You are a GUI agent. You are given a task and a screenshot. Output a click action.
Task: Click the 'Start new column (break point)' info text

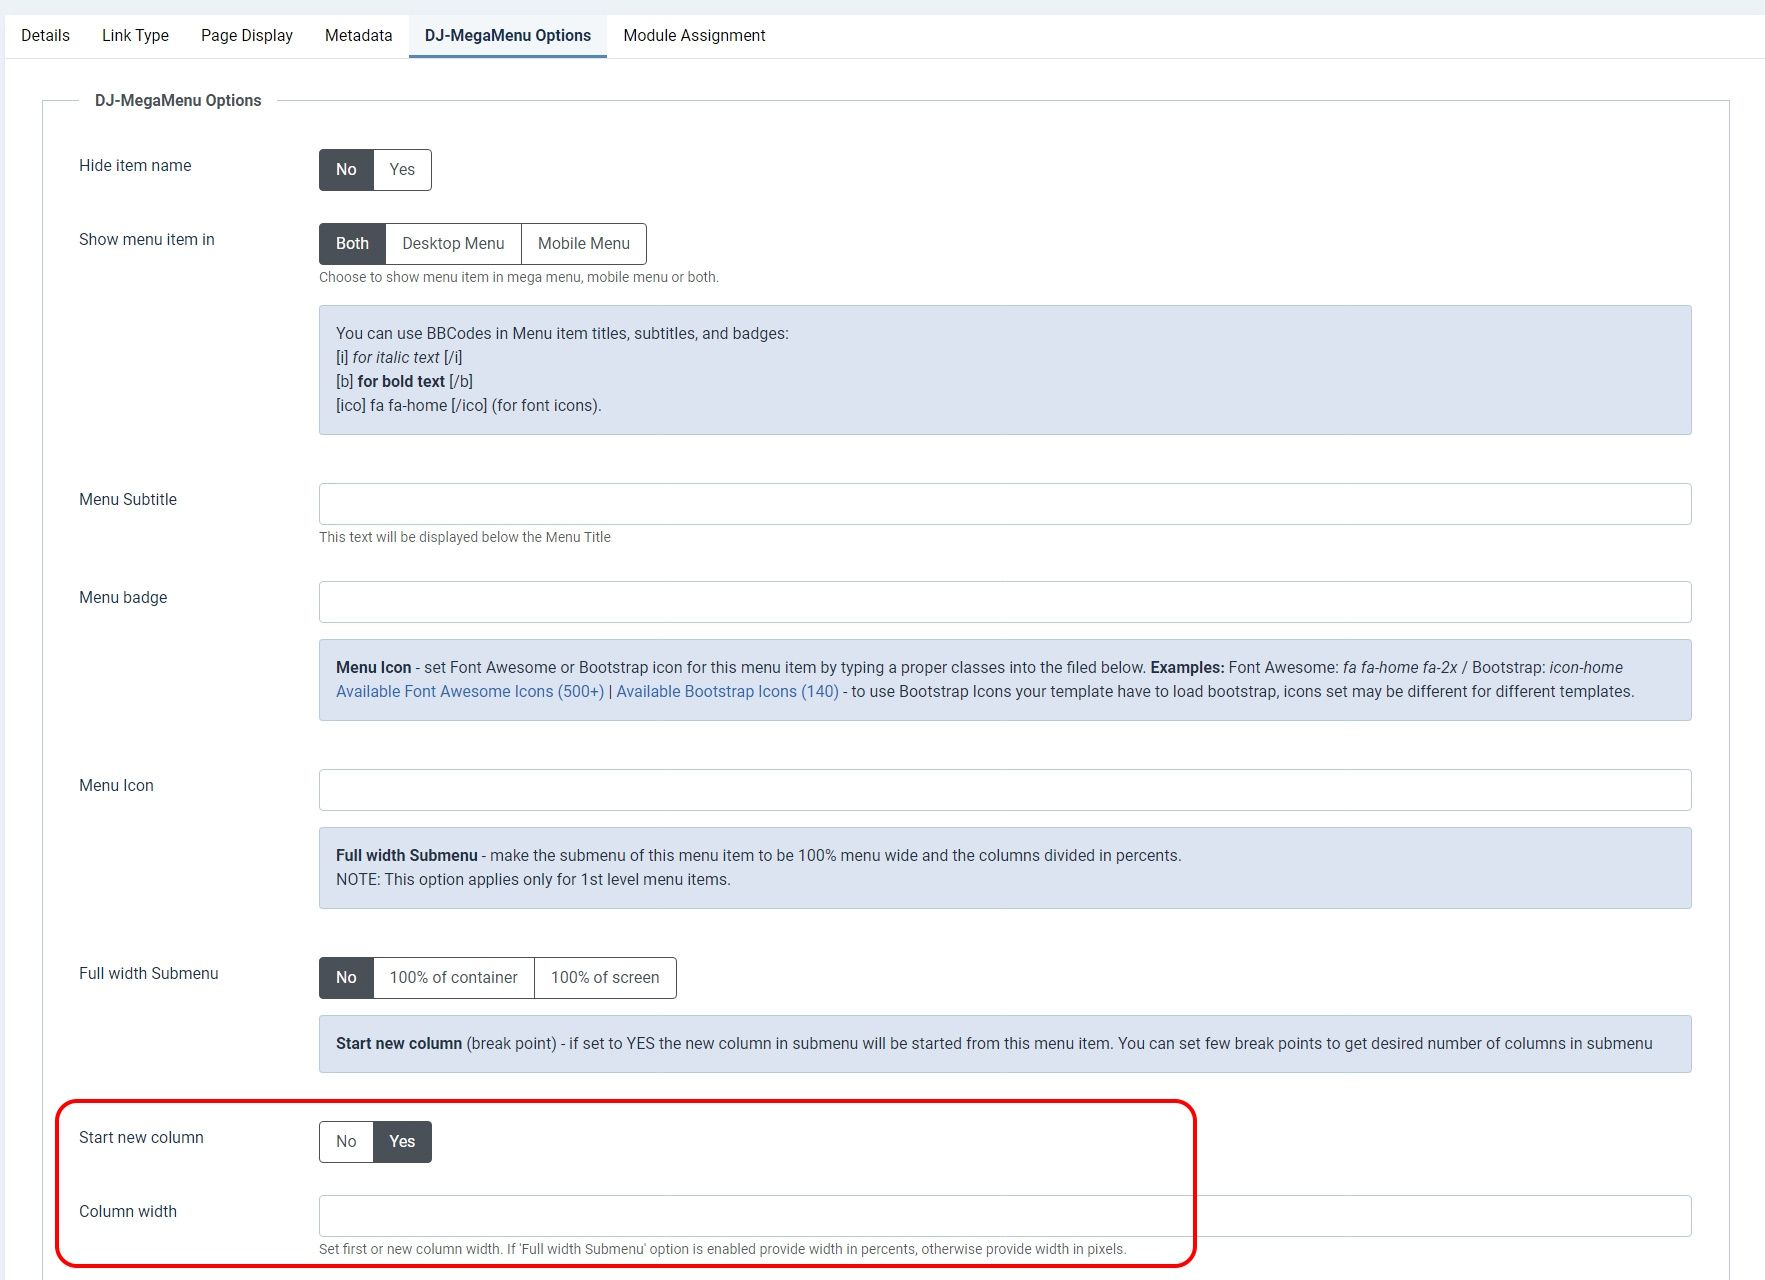tap(994, 1044)
